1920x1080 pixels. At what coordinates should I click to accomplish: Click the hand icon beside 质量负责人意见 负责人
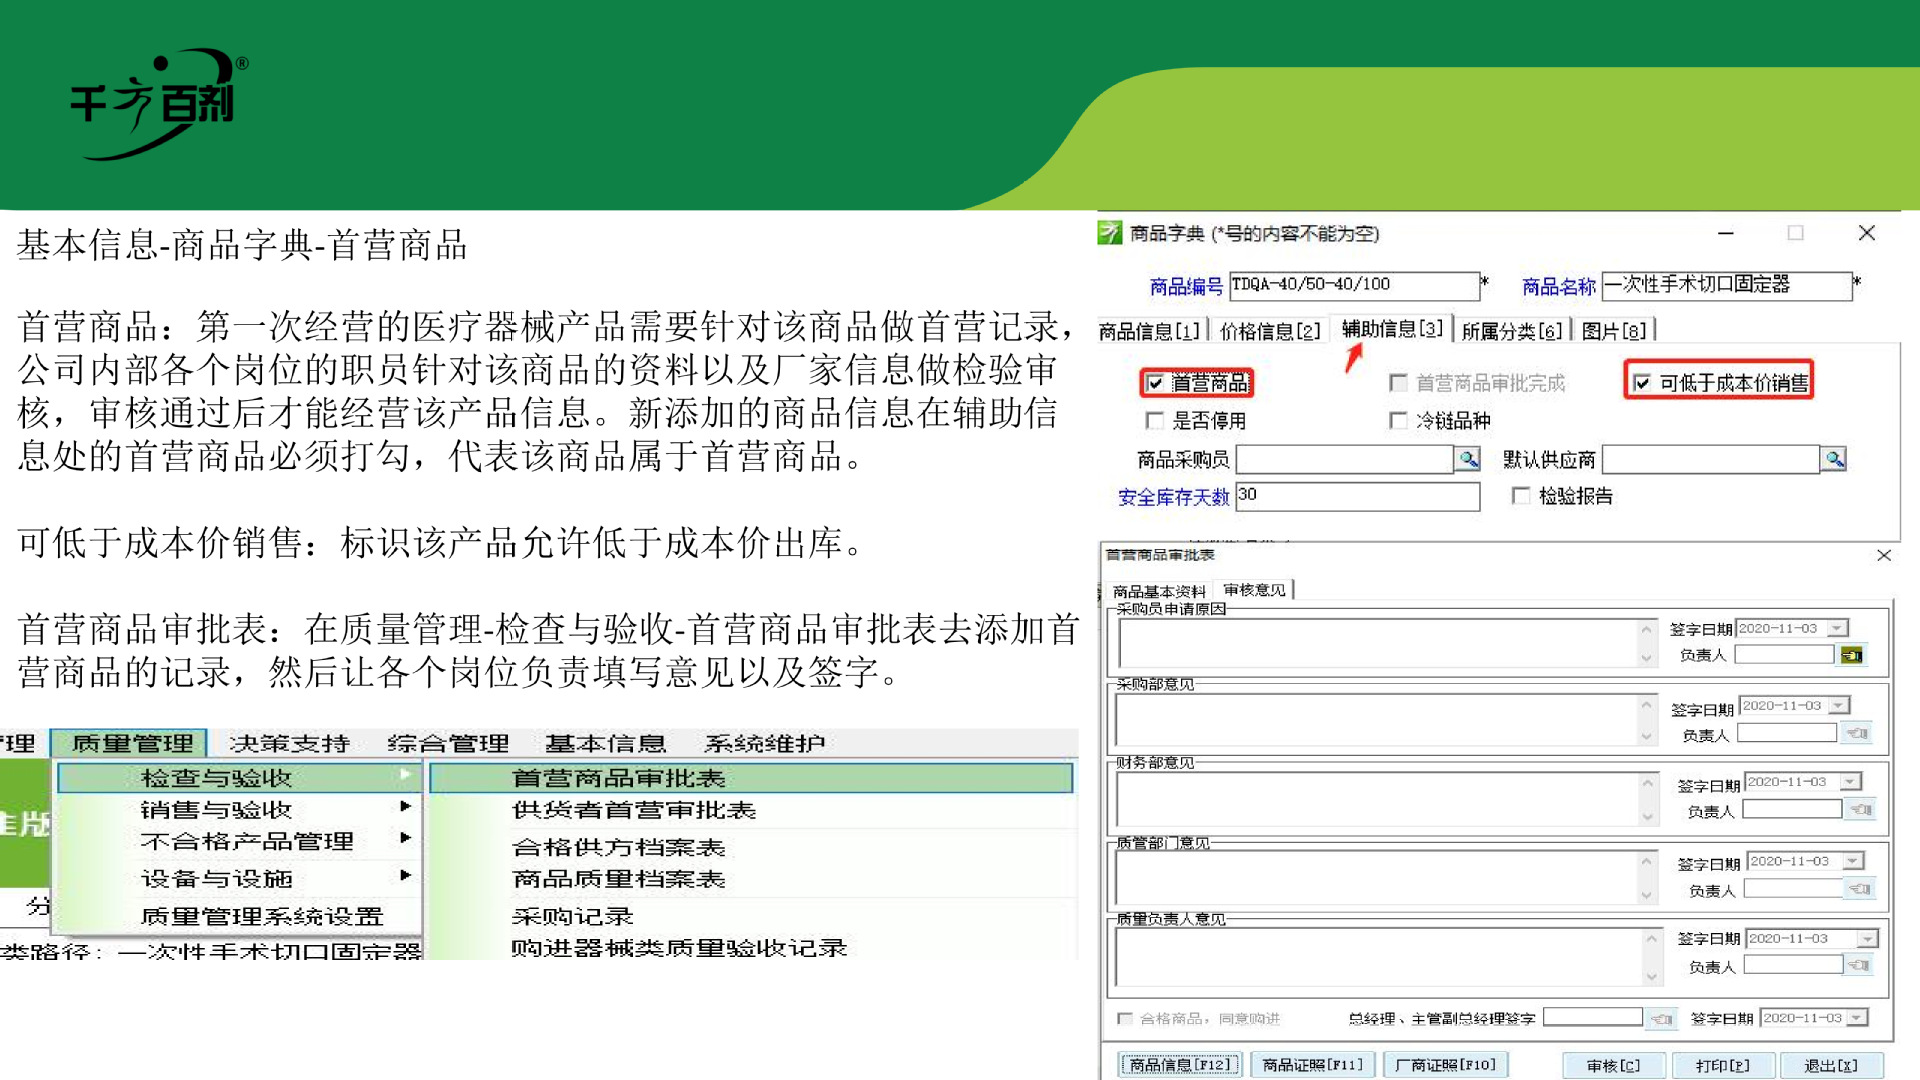(x=1859, y=964)
